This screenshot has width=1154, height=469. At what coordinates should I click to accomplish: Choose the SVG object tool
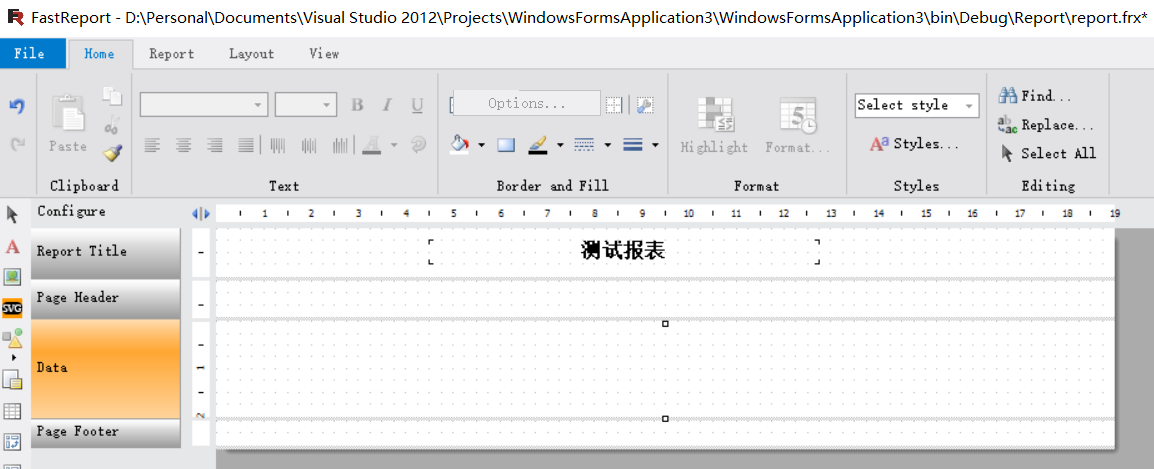click(x=13, y=307)
